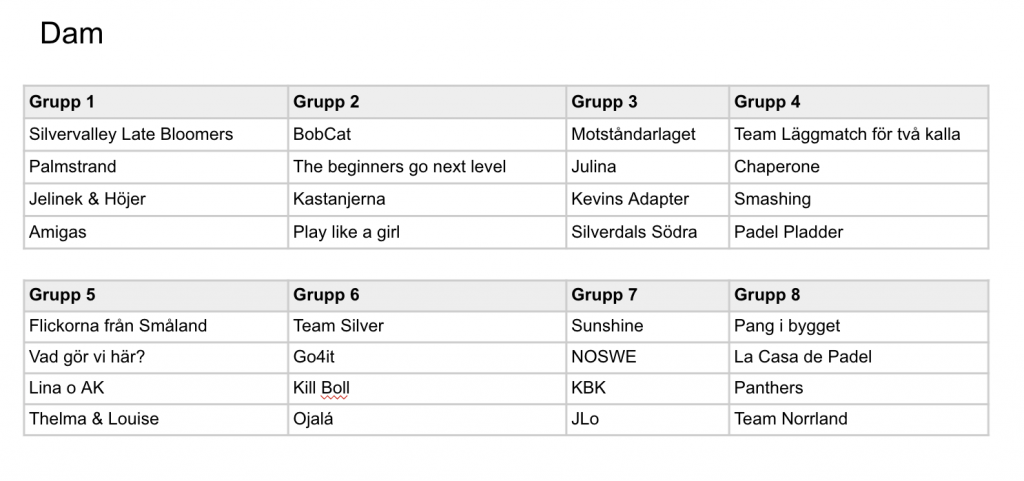Screen dimensions: 1024x481
Task: Click the misspelled Kill Boll text
Action: click(321, 388)
